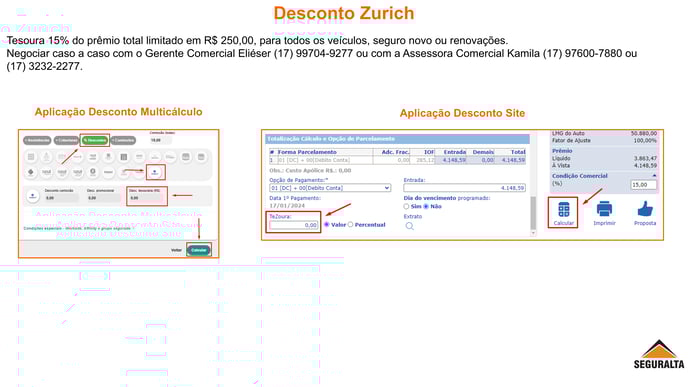Image resolution: width=688 pixels, height=387 pixels.
Task: Click the Zurich logo beside Desconto comissão
Action: click(32, 196)
